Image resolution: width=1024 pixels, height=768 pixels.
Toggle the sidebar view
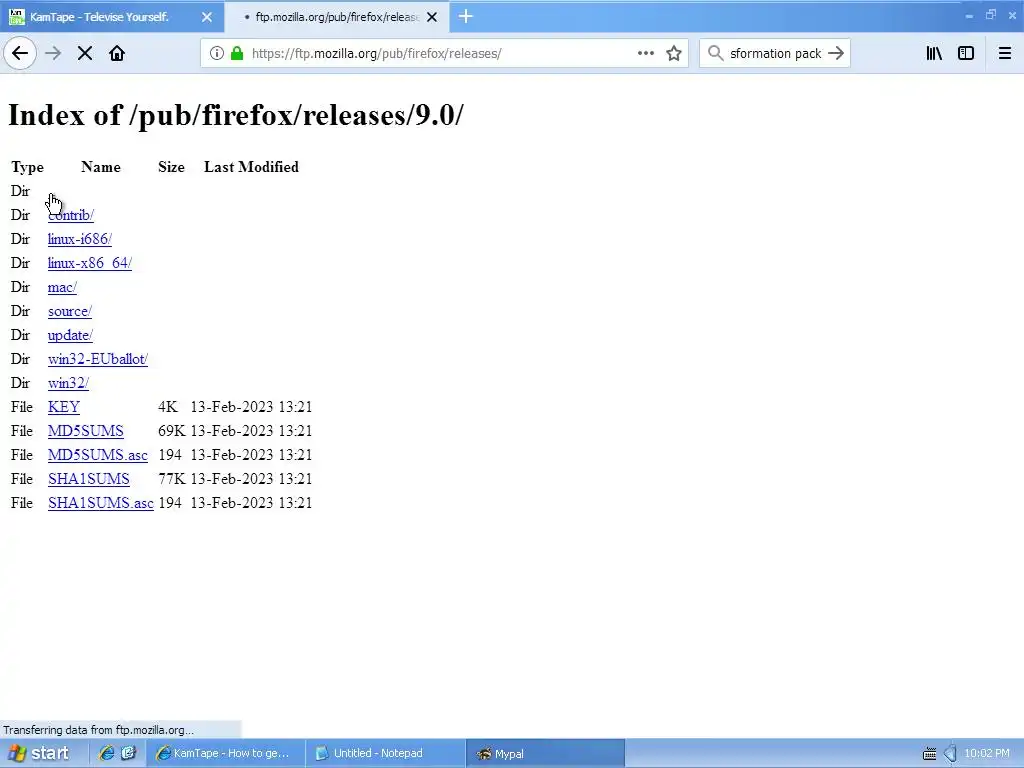[x=966, y=54]
